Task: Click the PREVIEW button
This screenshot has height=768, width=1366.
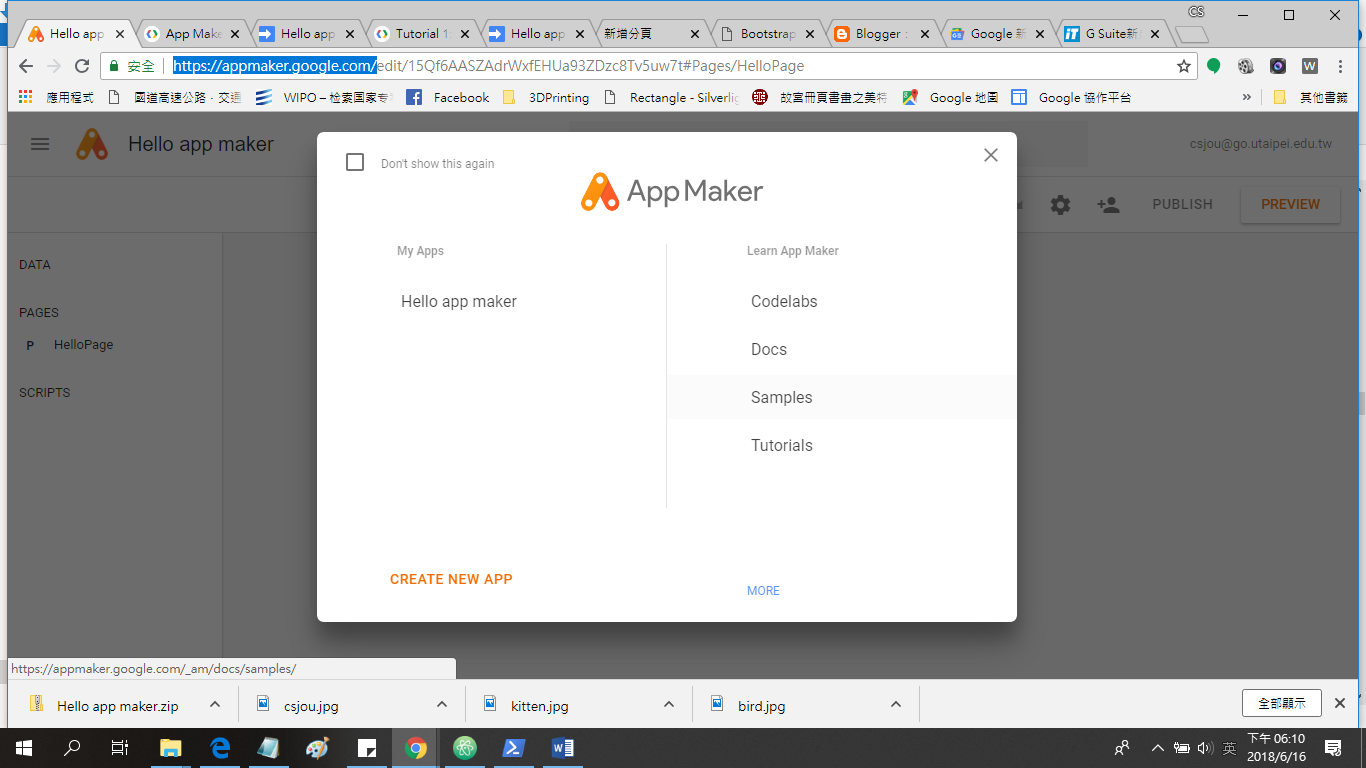Action: coord(1290,204)
